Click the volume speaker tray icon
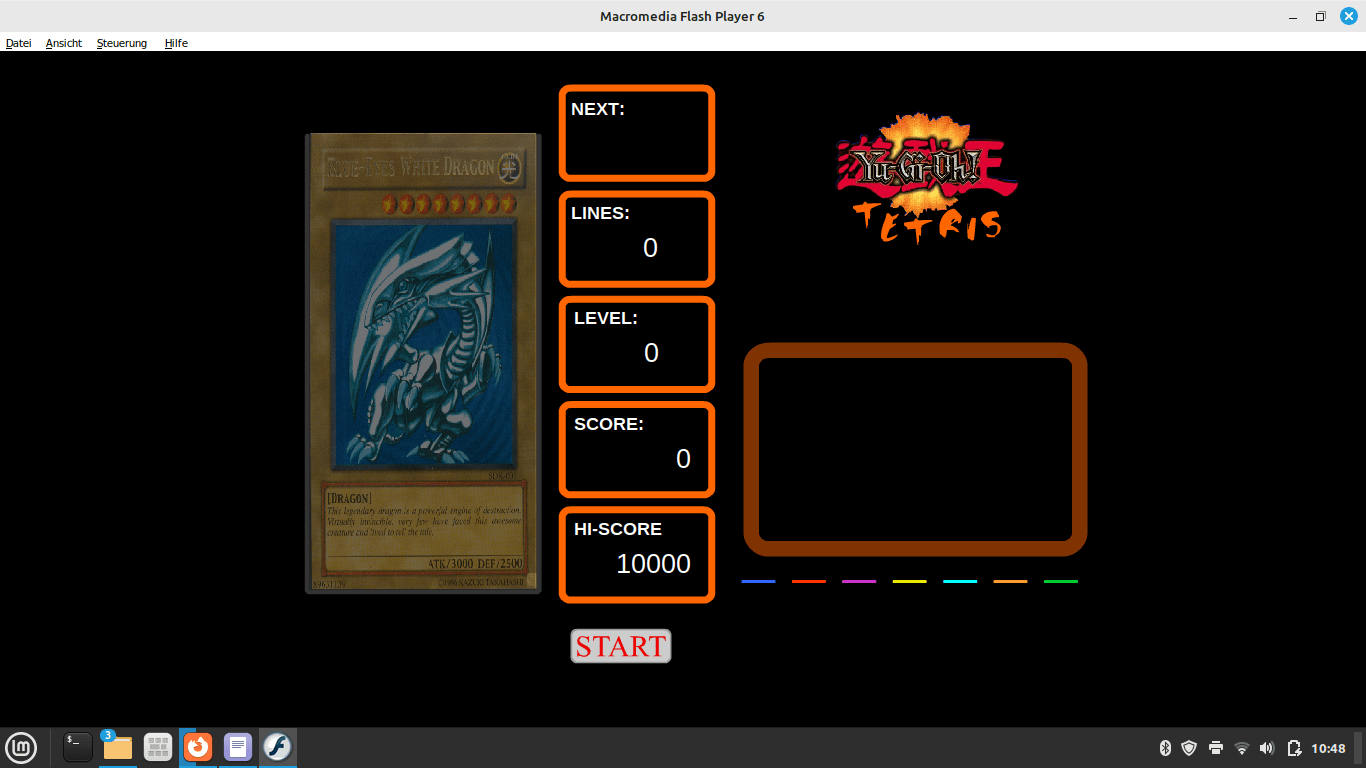1366x768 pixels. click(x=1267, y=748)
